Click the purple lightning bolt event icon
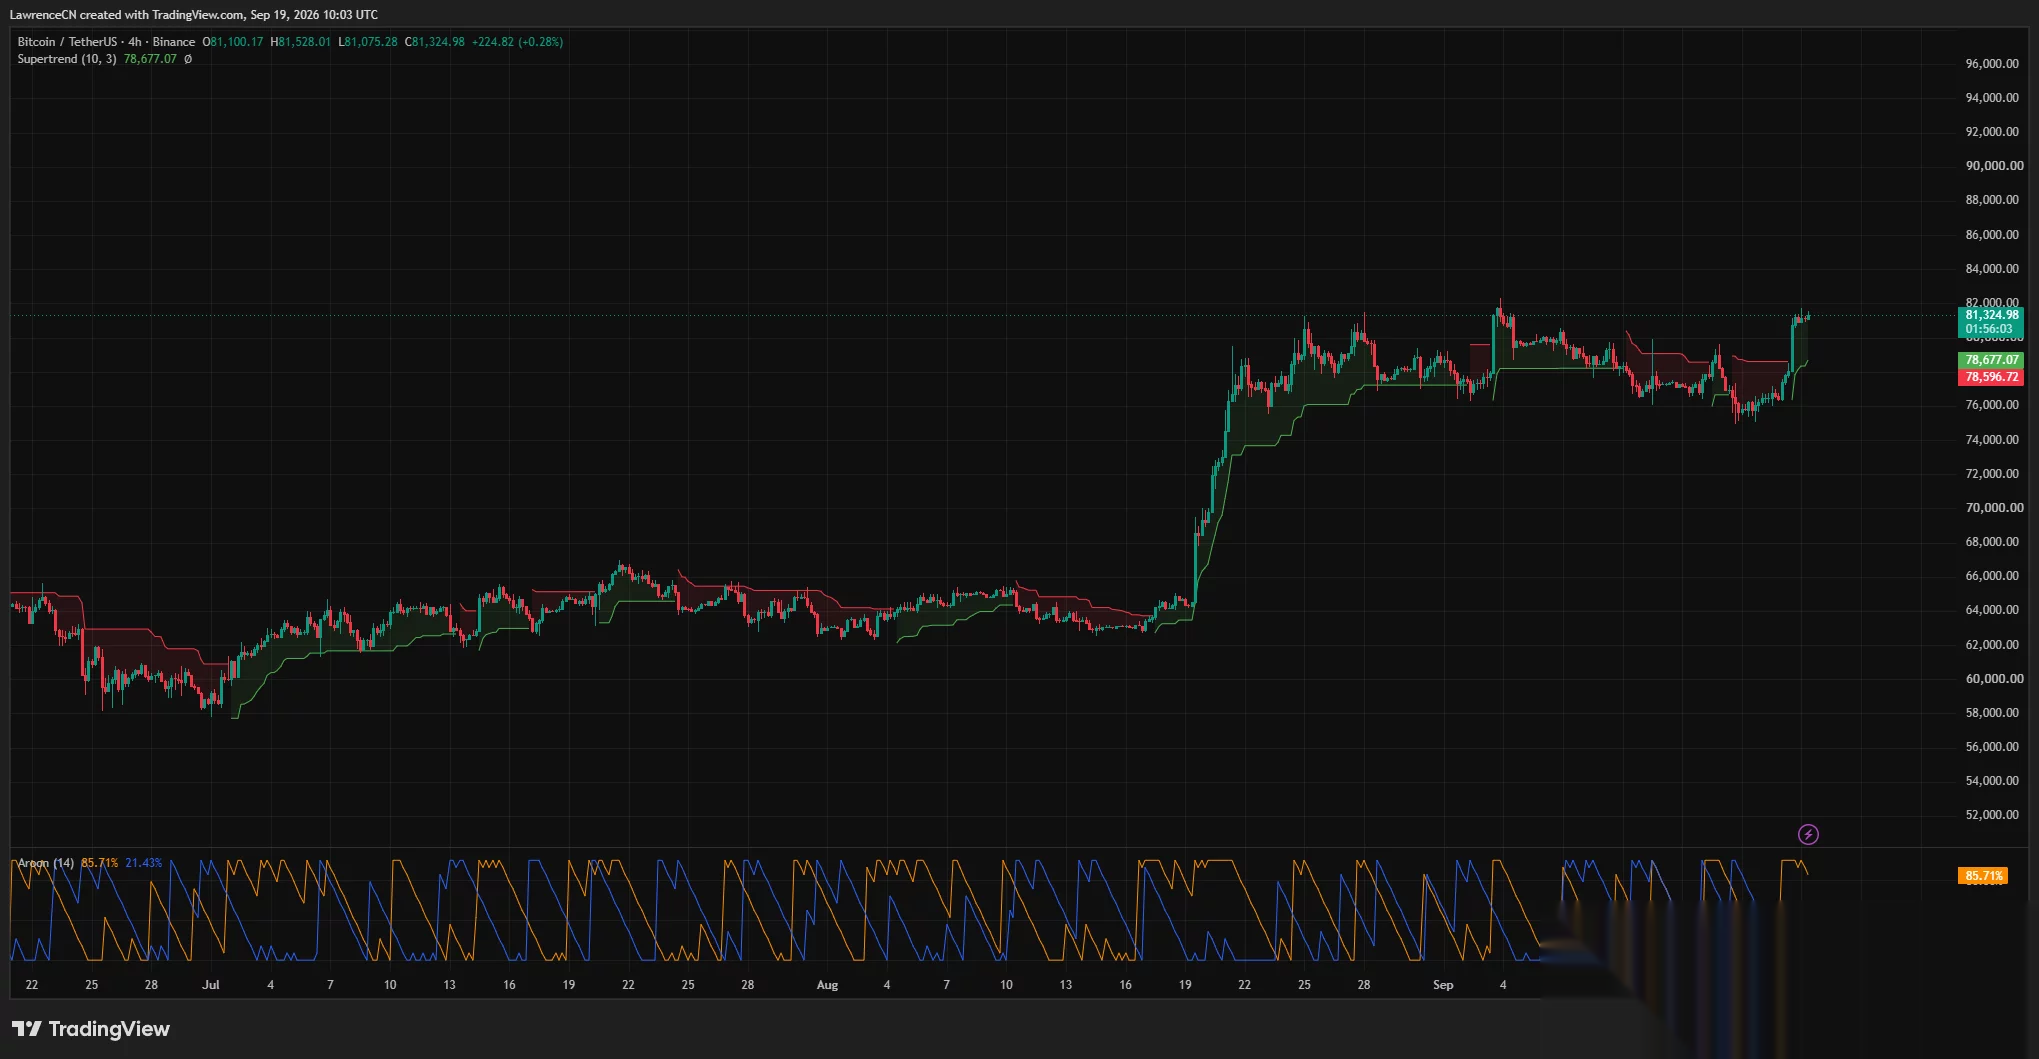 [1808, 834]
